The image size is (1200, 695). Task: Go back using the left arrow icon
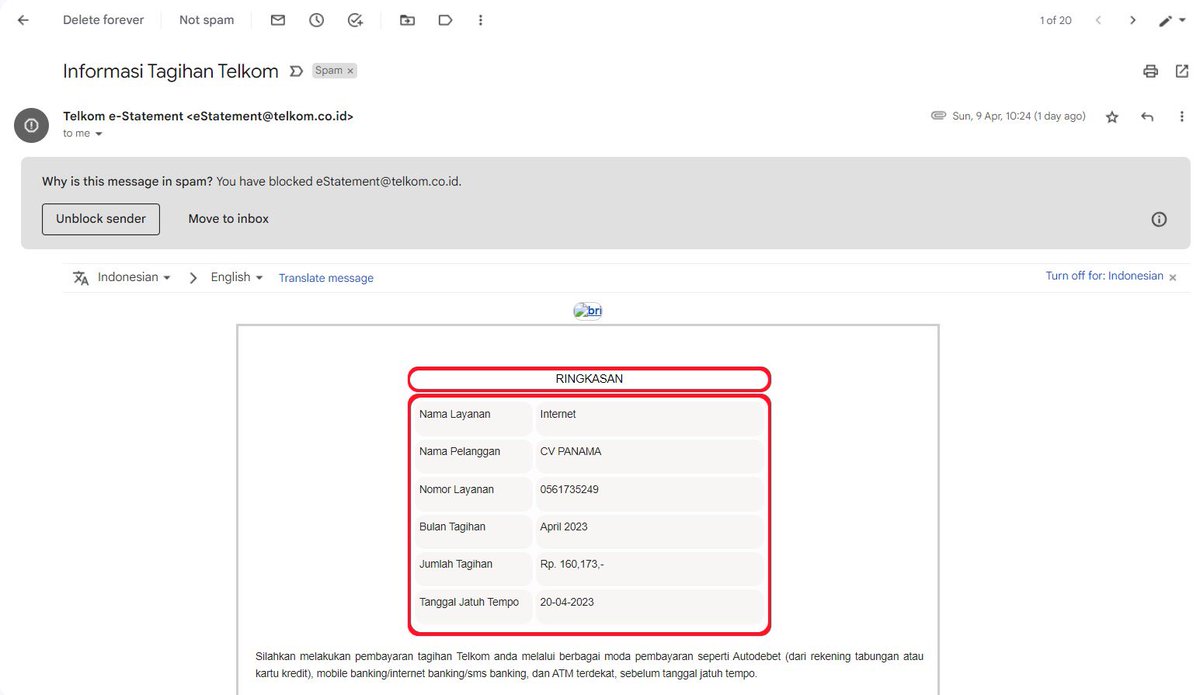(x=23, y=20)
